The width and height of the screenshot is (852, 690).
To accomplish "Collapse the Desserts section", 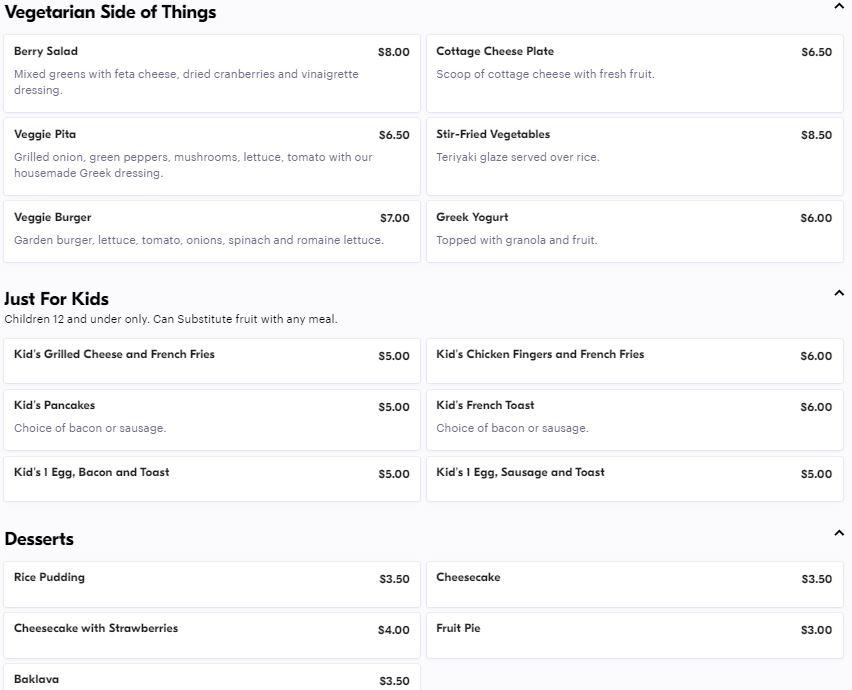I will pyautogui.click(x=839, y=533).
